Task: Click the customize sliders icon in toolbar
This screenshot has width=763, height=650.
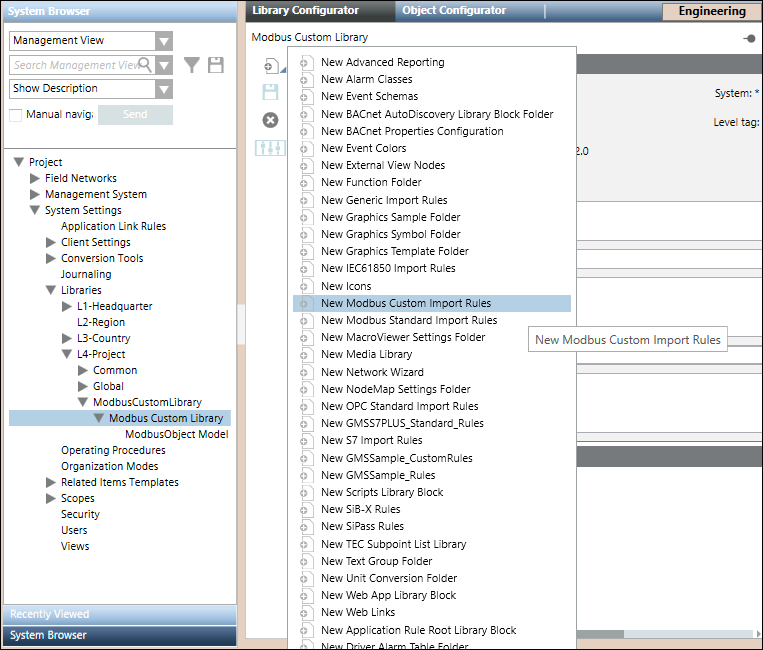Action: (x=270, y=147)
